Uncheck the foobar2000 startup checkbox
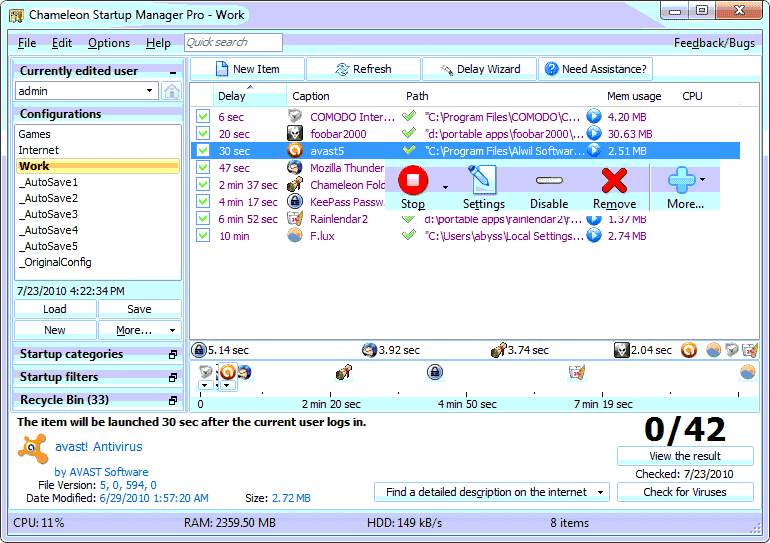This screenshot has height=543, width=770. click(203, 134)
